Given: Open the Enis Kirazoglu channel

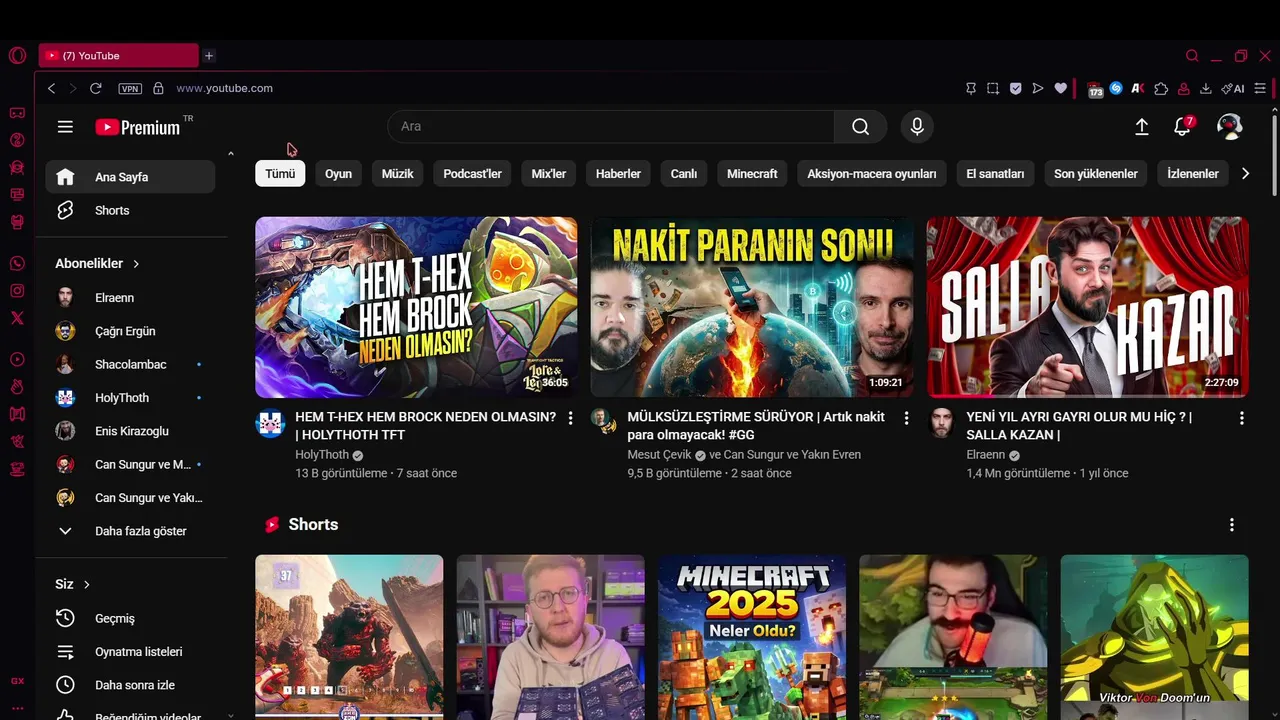Looking at the screenshot, I should point(130,431).
